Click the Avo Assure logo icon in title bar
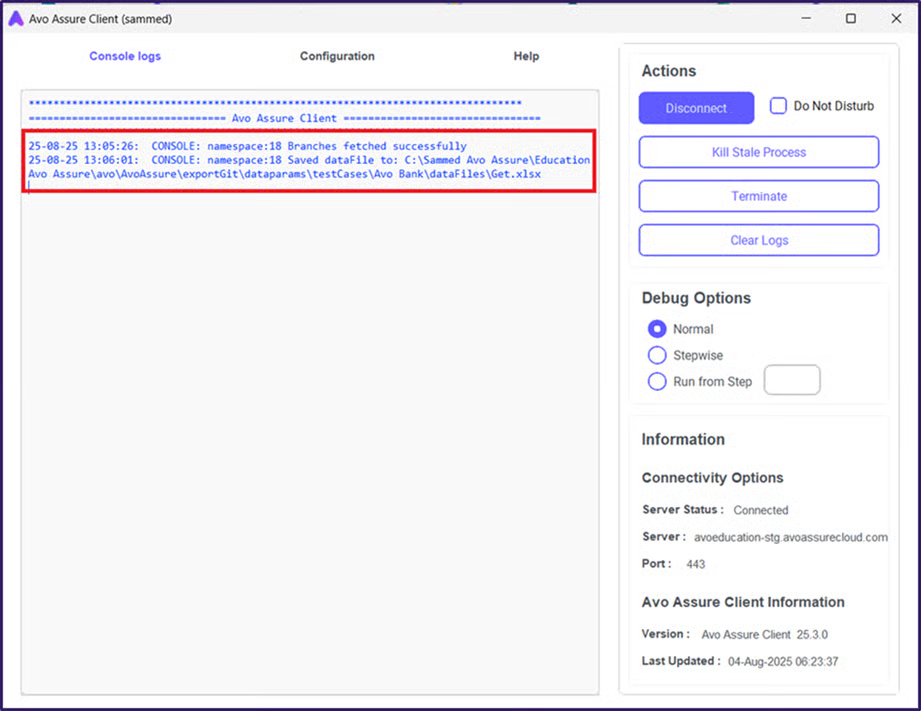 15,19
